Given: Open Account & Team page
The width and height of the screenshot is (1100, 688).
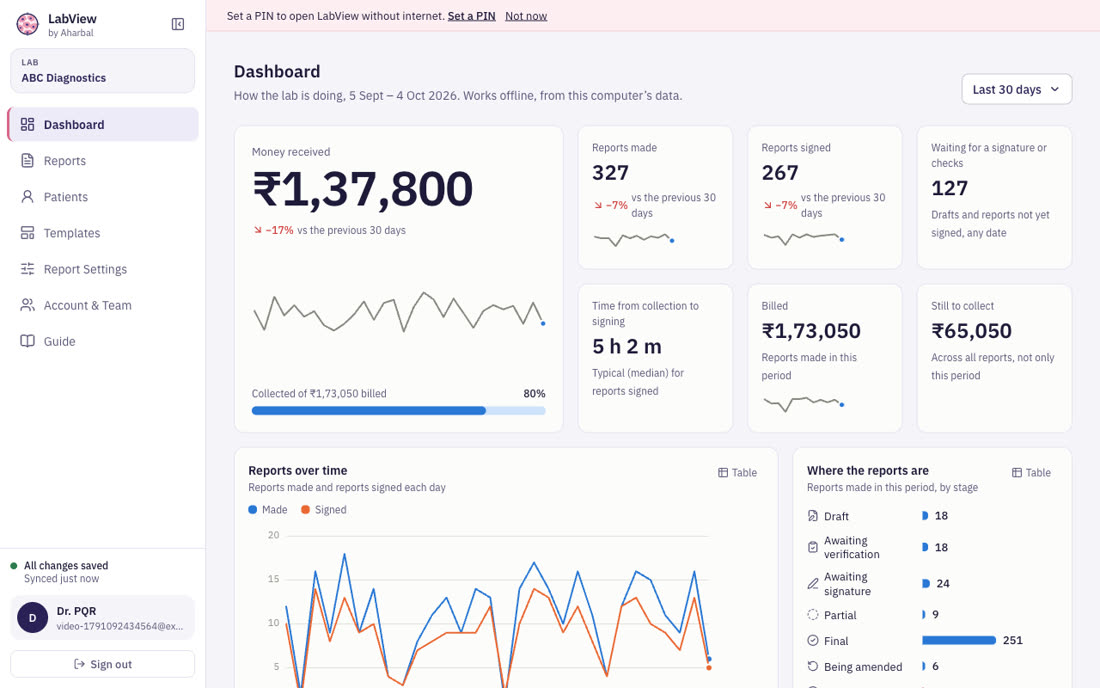Looking at the screenshot, I should [x=103, y=305].
